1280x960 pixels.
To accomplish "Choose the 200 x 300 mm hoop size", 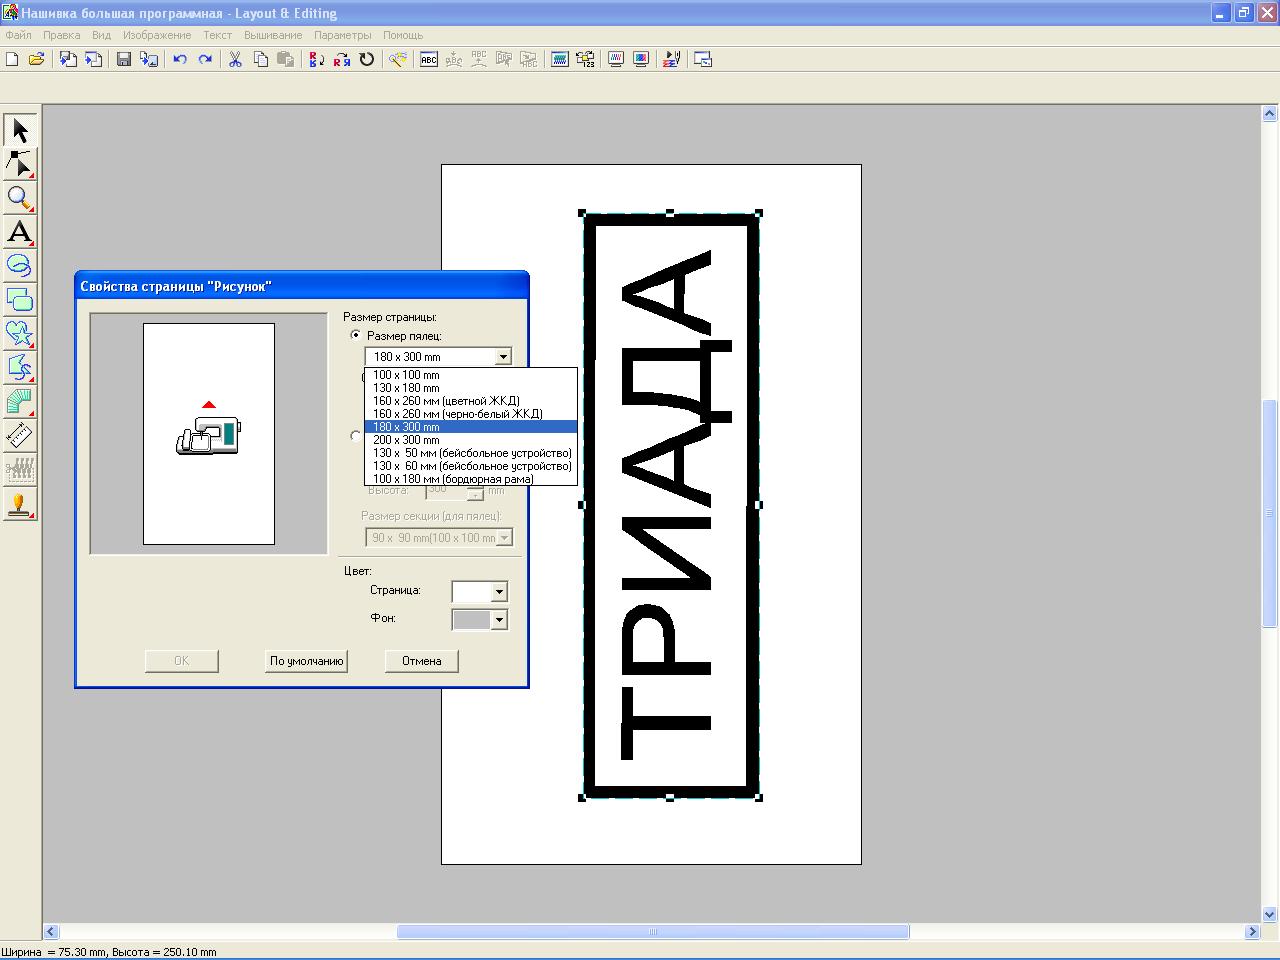I will click(x=406, y=440).
